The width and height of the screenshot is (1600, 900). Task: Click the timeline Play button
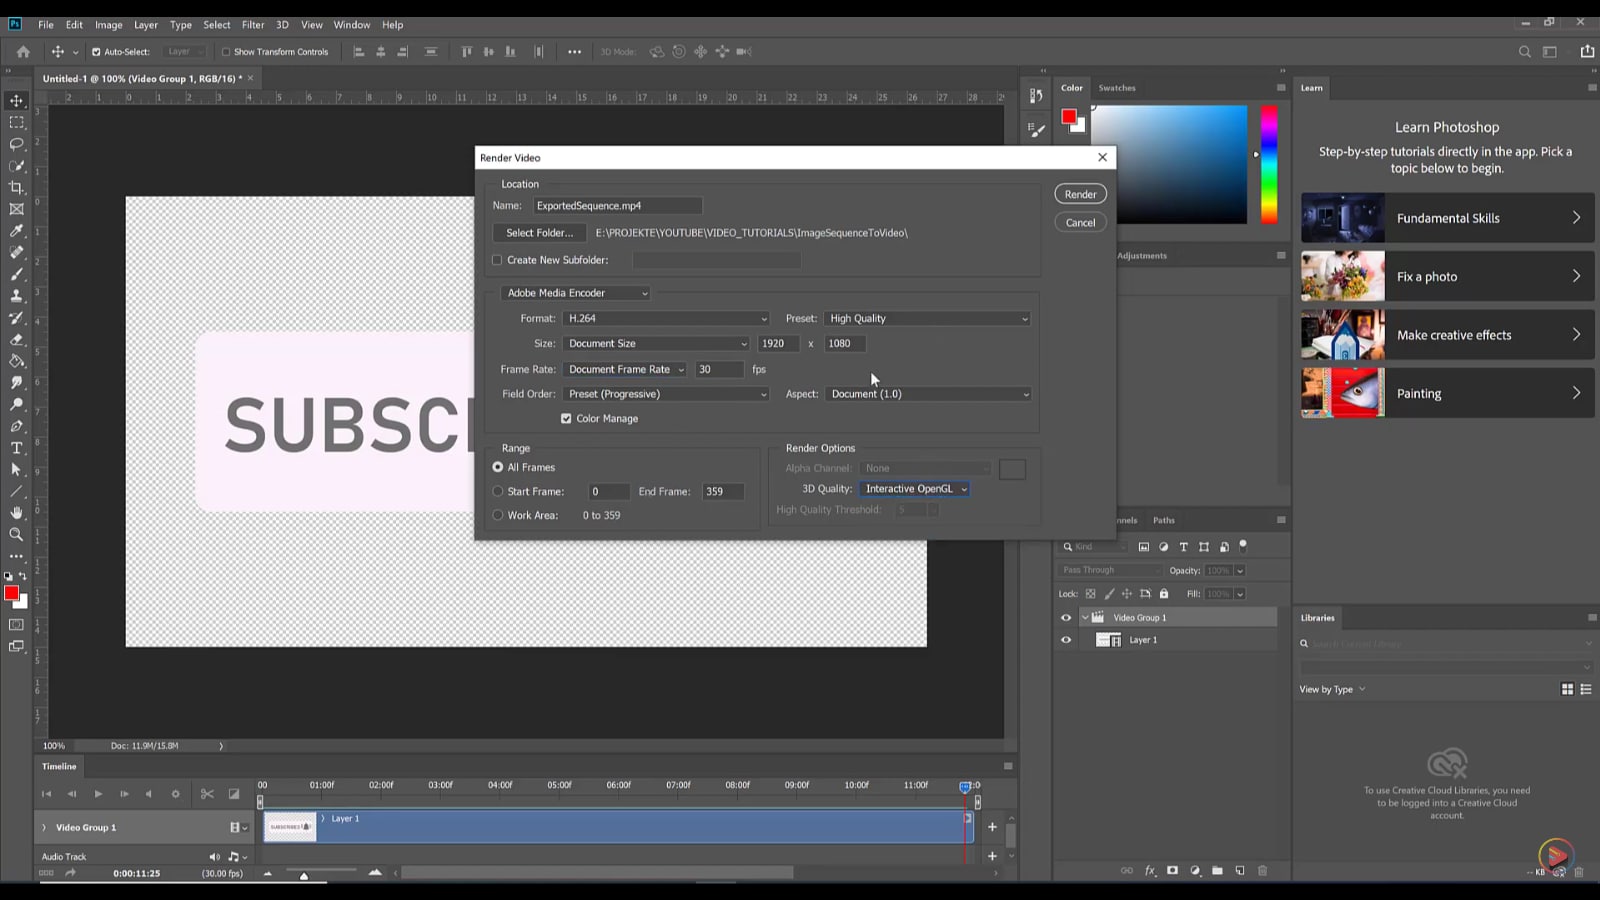click(98, 794)
